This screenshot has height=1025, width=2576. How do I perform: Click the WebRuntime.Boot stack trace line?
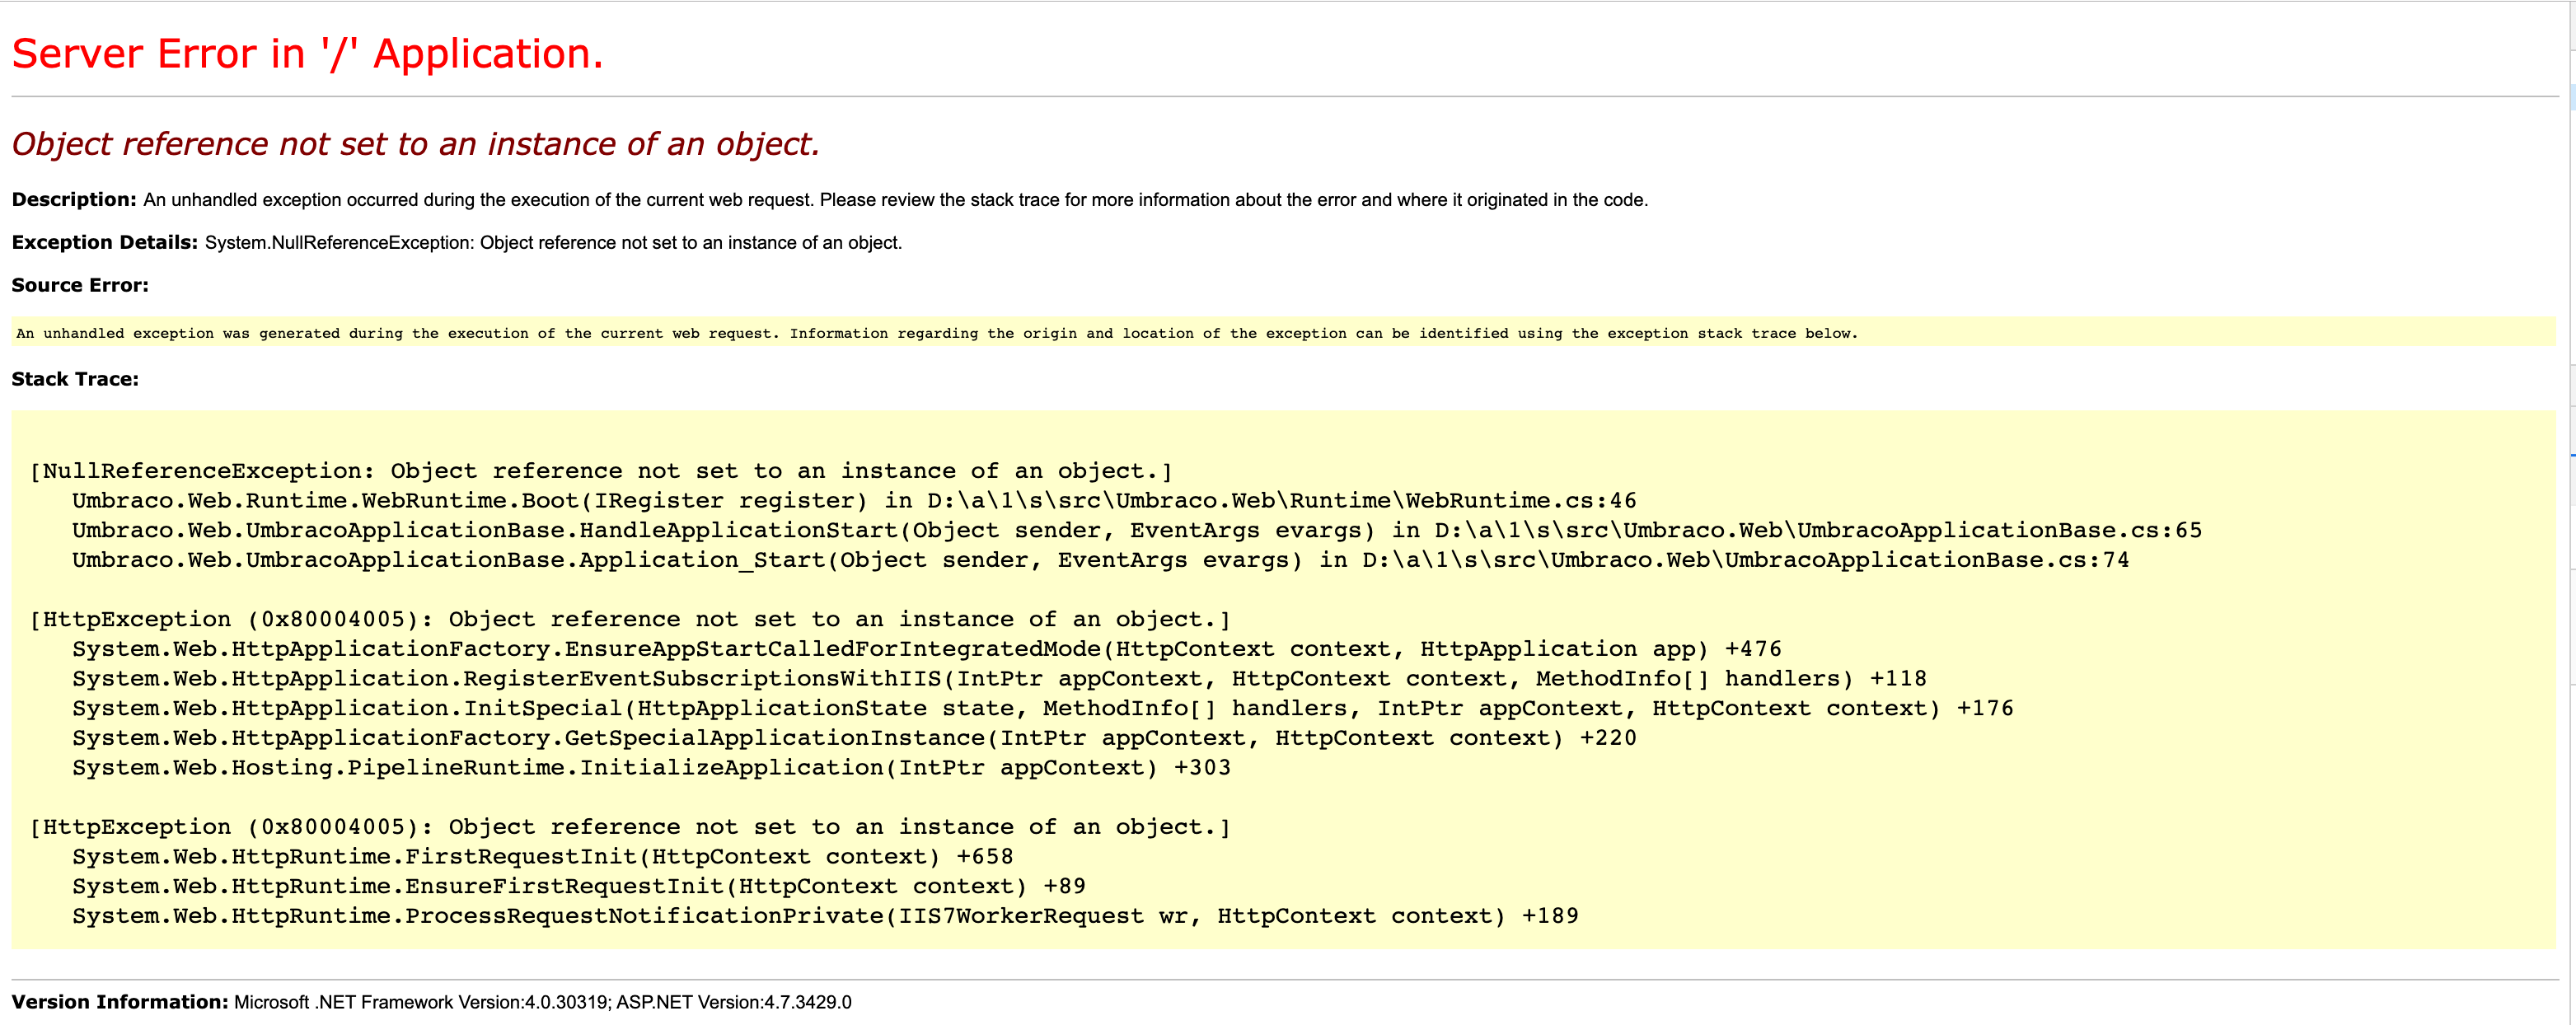pyautogui.click(x=853, y=501)
